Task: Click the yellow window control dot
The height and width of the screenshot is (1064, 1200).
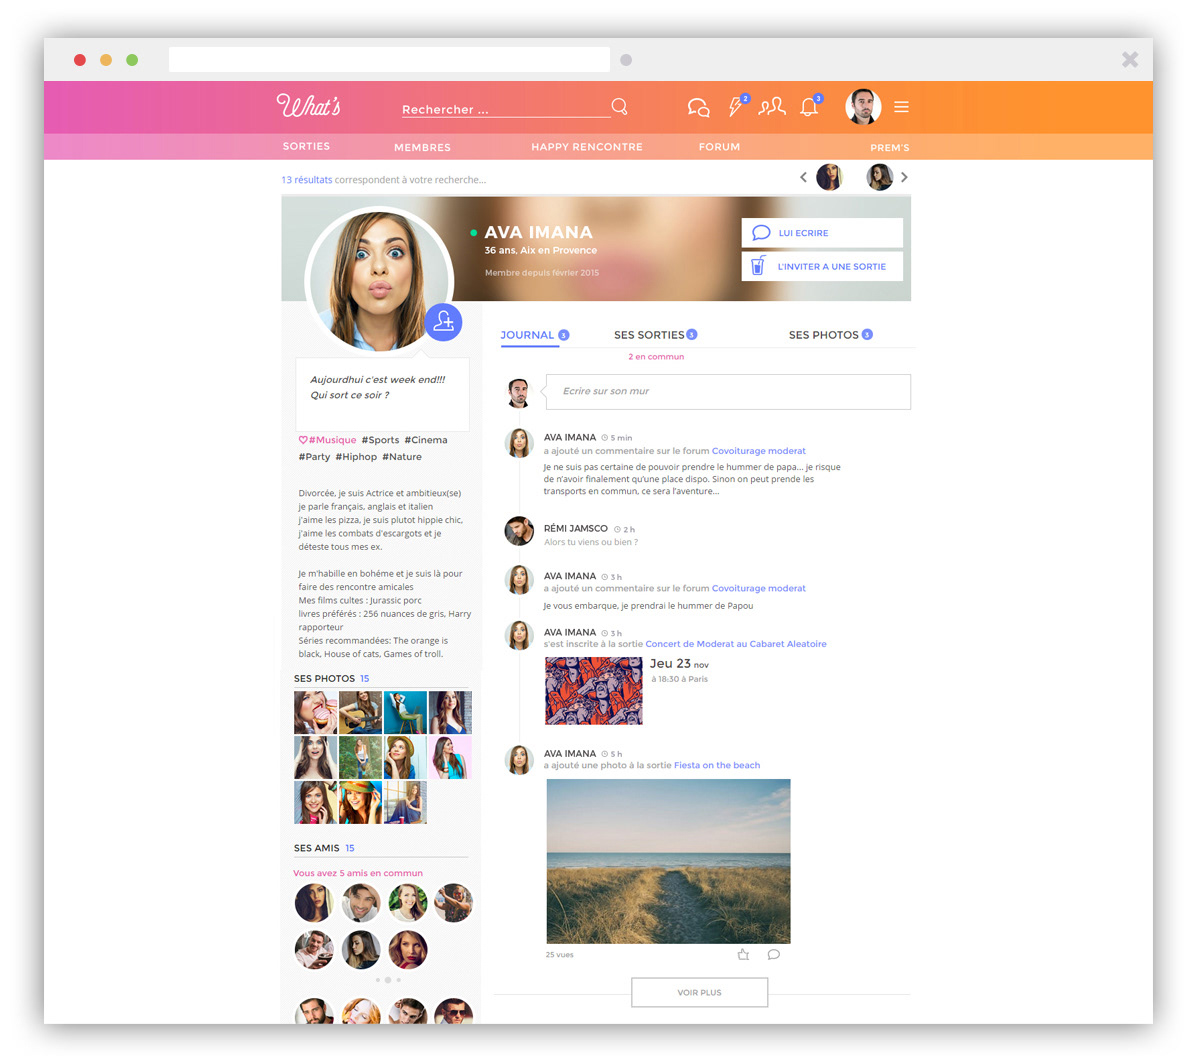Action: pos(106,60)
